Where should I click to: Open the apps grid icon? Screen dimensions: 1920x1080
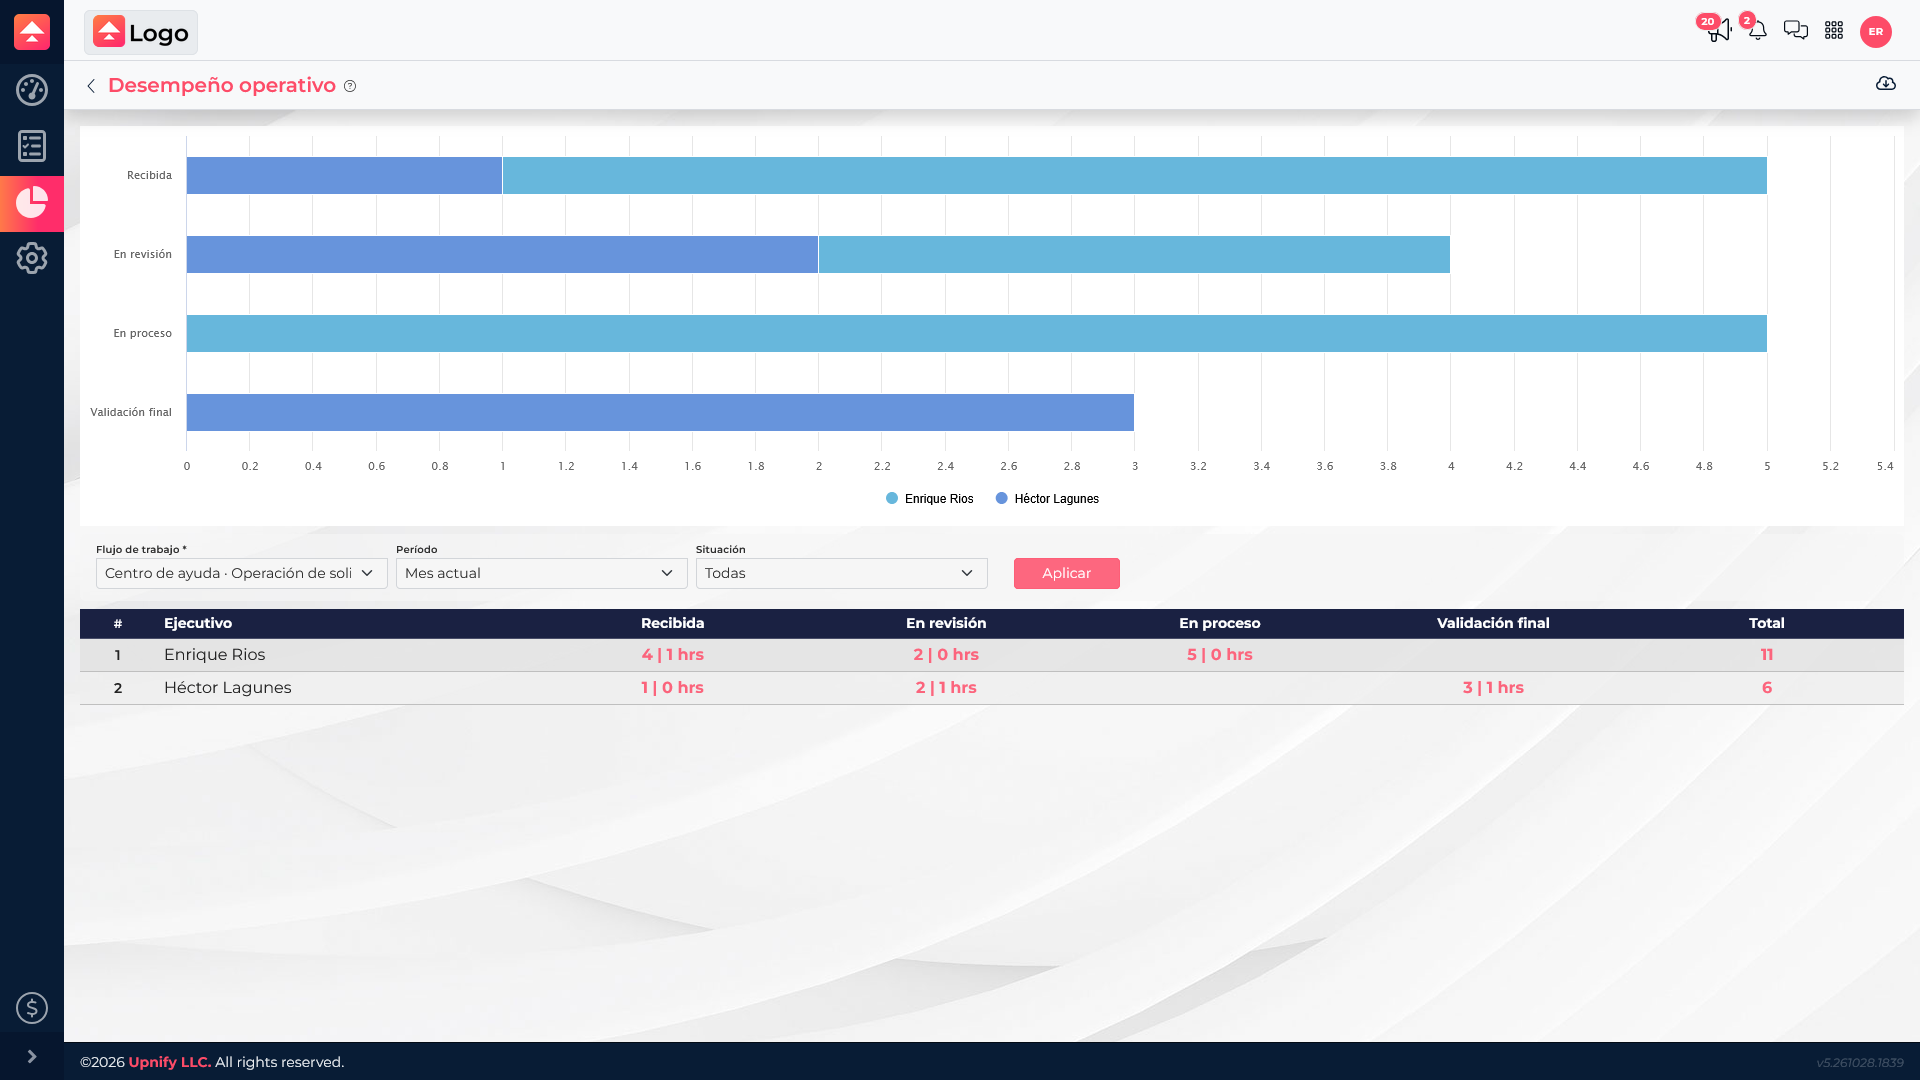tap(1834, 31)
